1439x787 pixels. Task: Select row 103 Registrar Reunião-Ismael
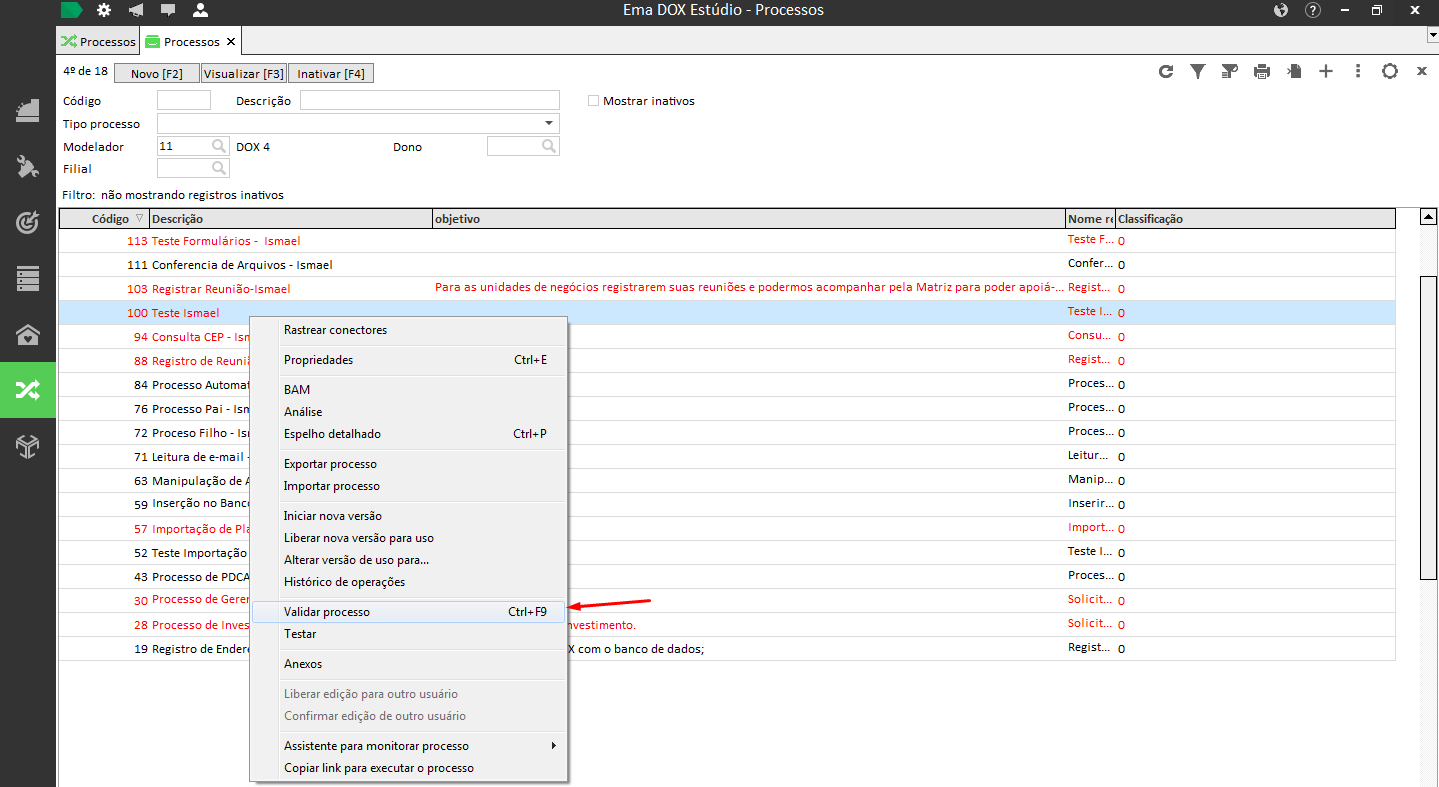pyautogui.click(x=727, y=288)
